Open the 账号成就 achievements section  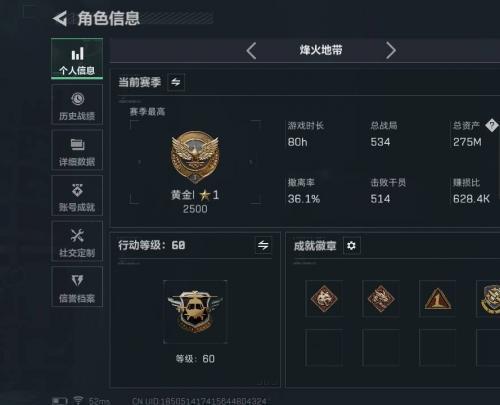click(x=77, y=196)
